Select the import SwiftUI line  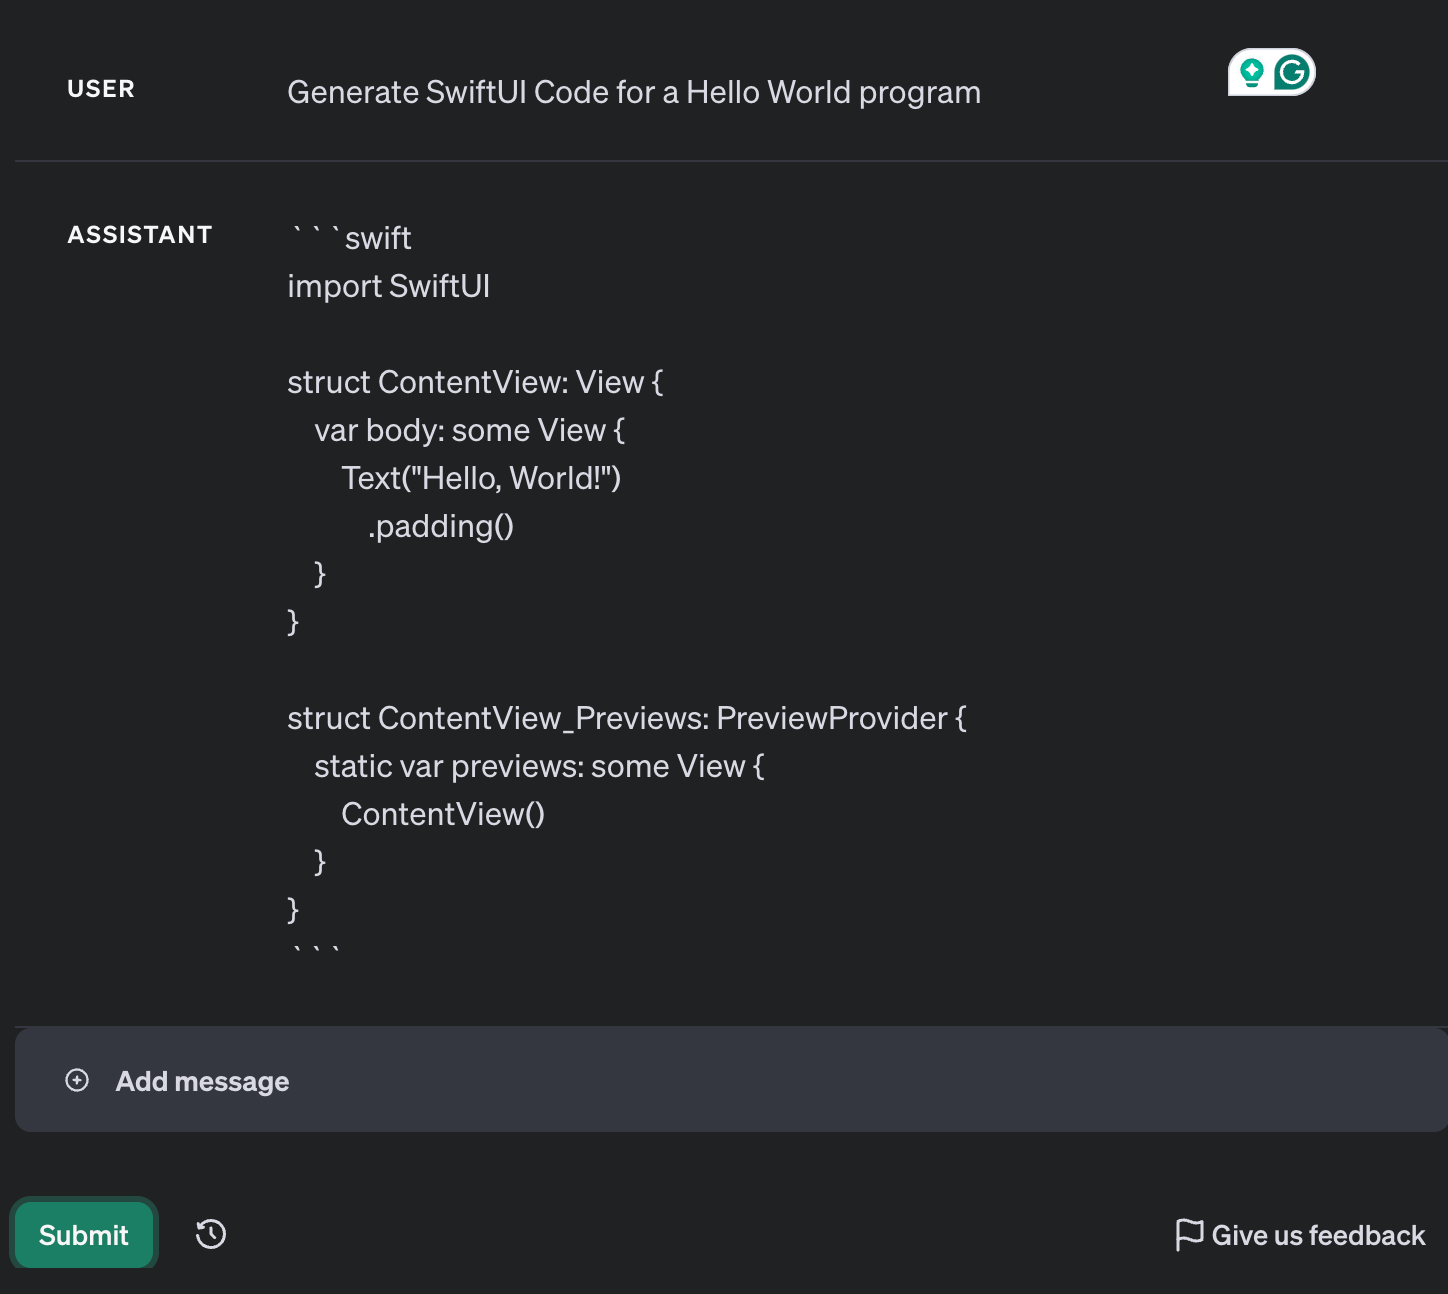(389, 286)
